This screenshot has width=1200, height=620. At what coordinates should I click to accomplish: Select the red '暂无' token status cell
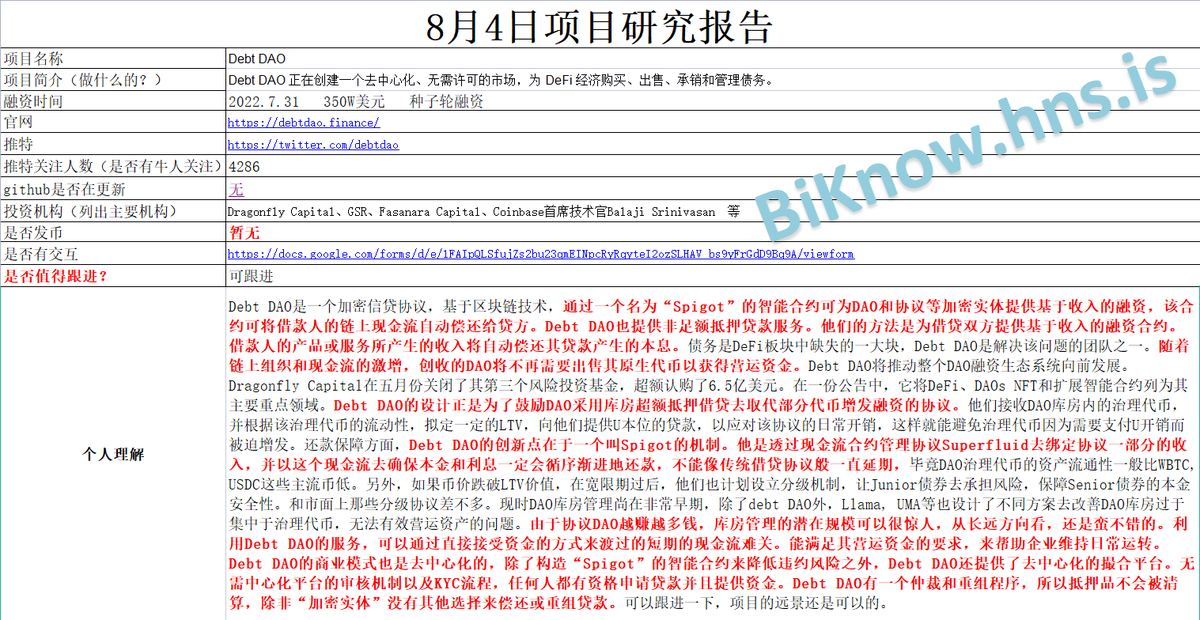pyautogui.click(x=712, y=232)
